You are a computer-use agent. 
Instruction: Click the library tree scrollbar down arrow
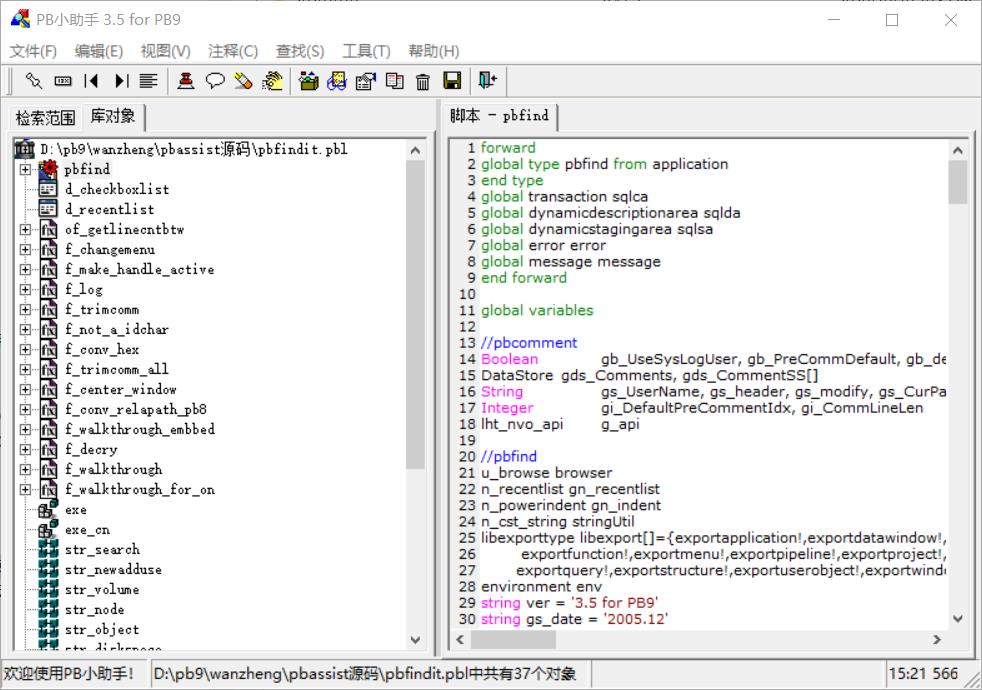pyautogui.click(x=415, y=640)
